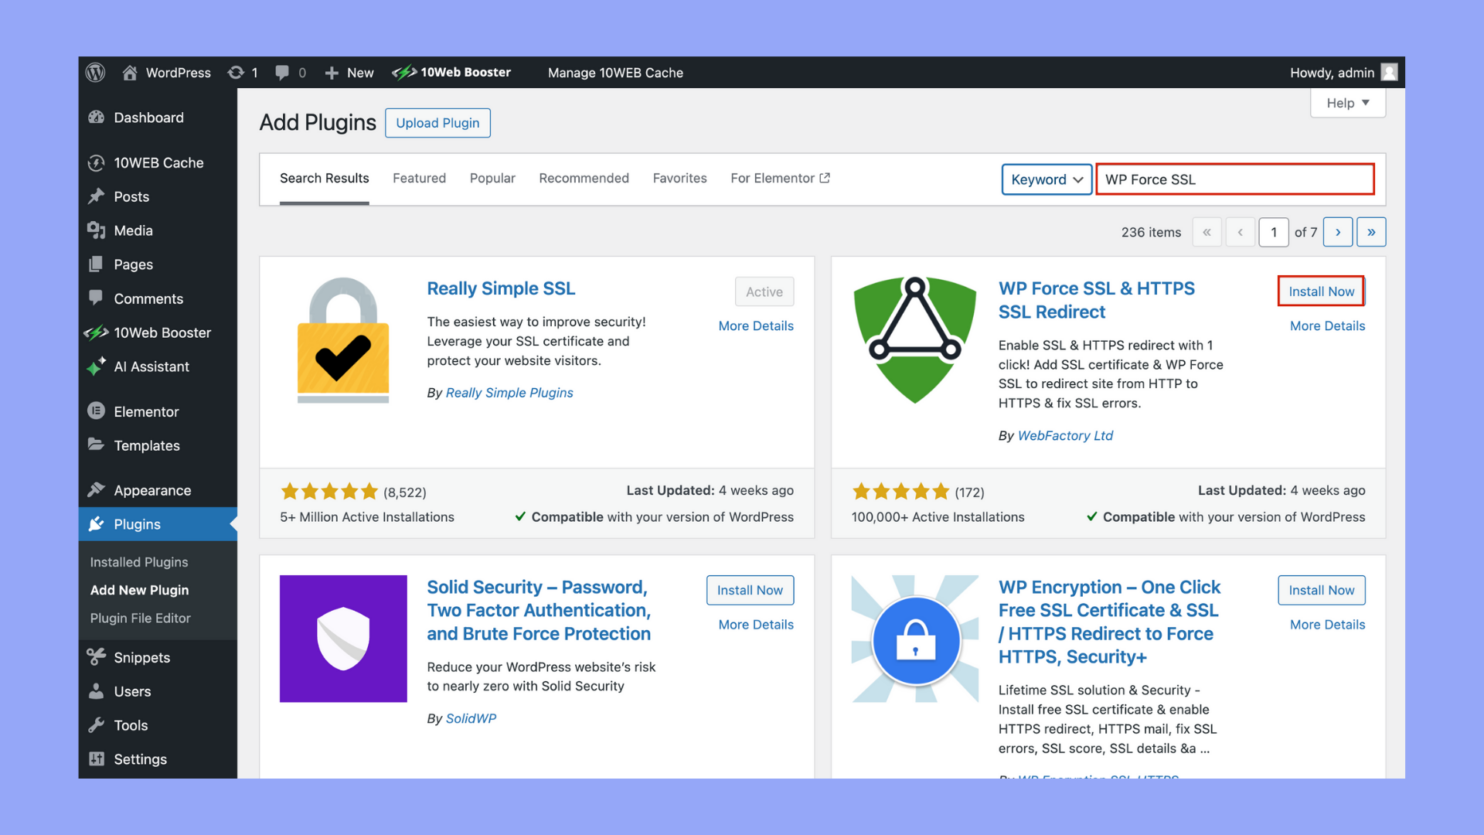Jump to last page of results
Viewport: 1484px width, 835px height.
pos(1371,232)
